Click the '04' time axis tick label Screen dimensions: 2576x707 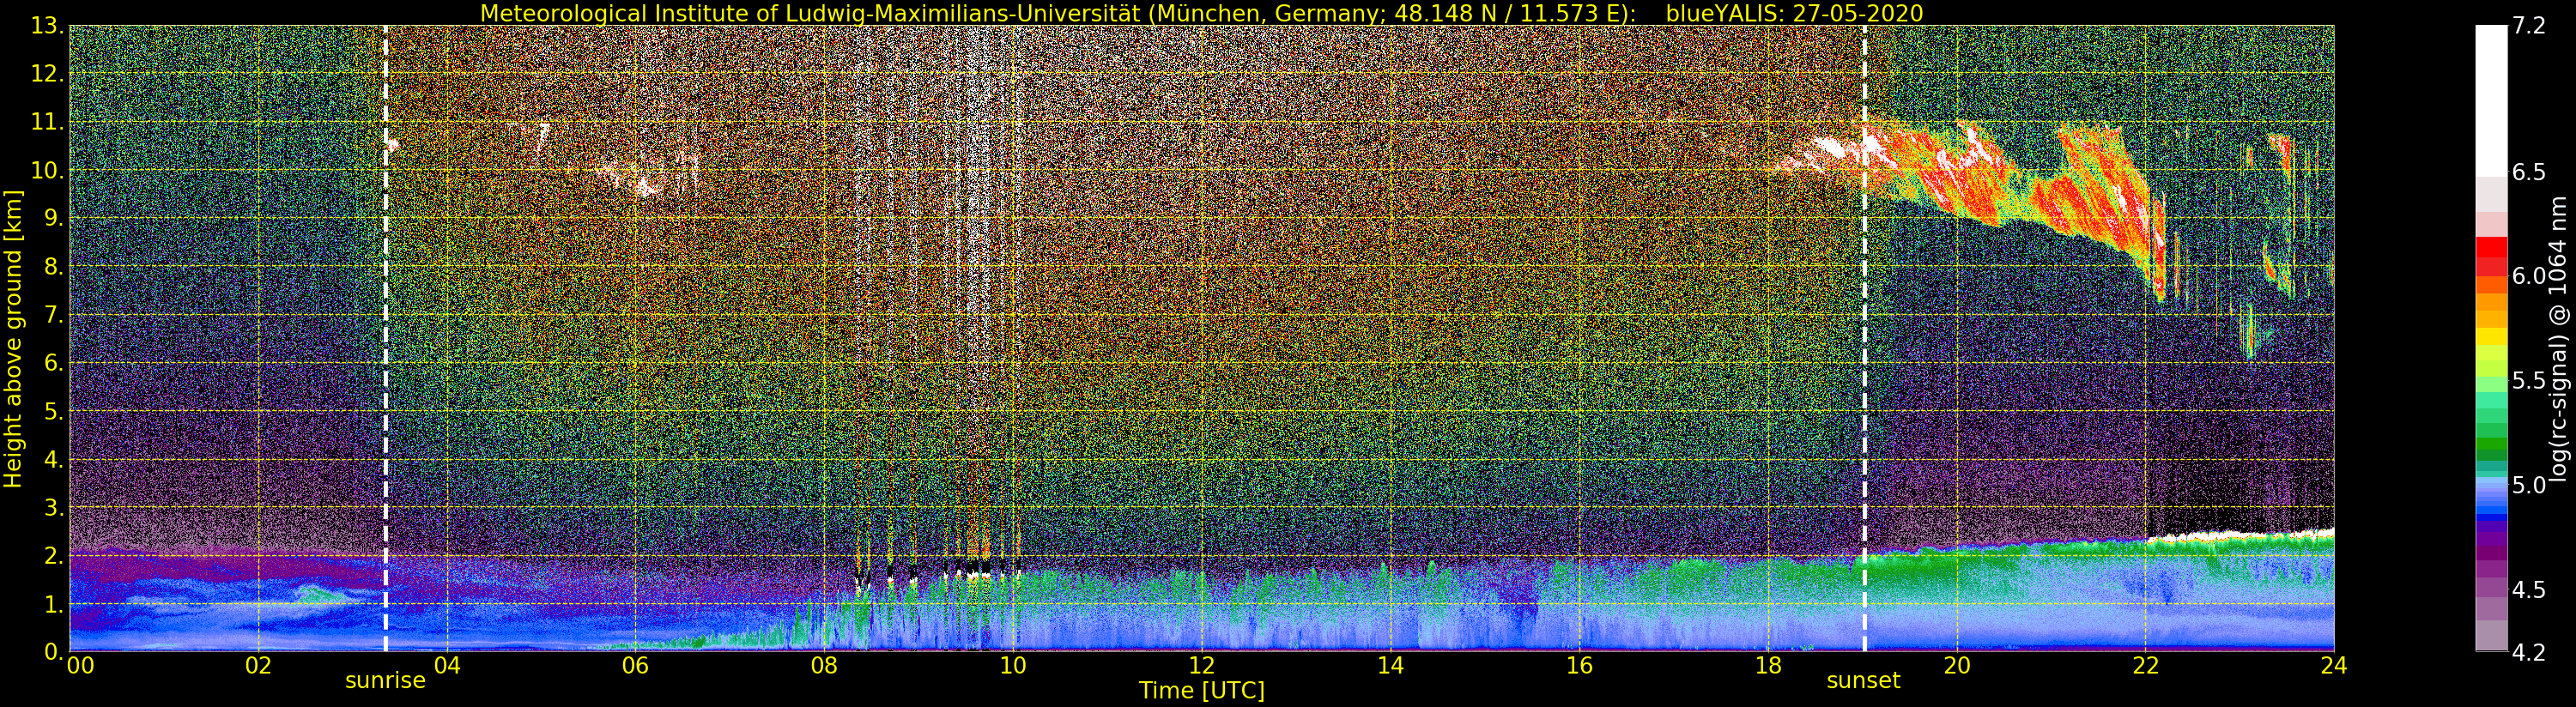447,666
